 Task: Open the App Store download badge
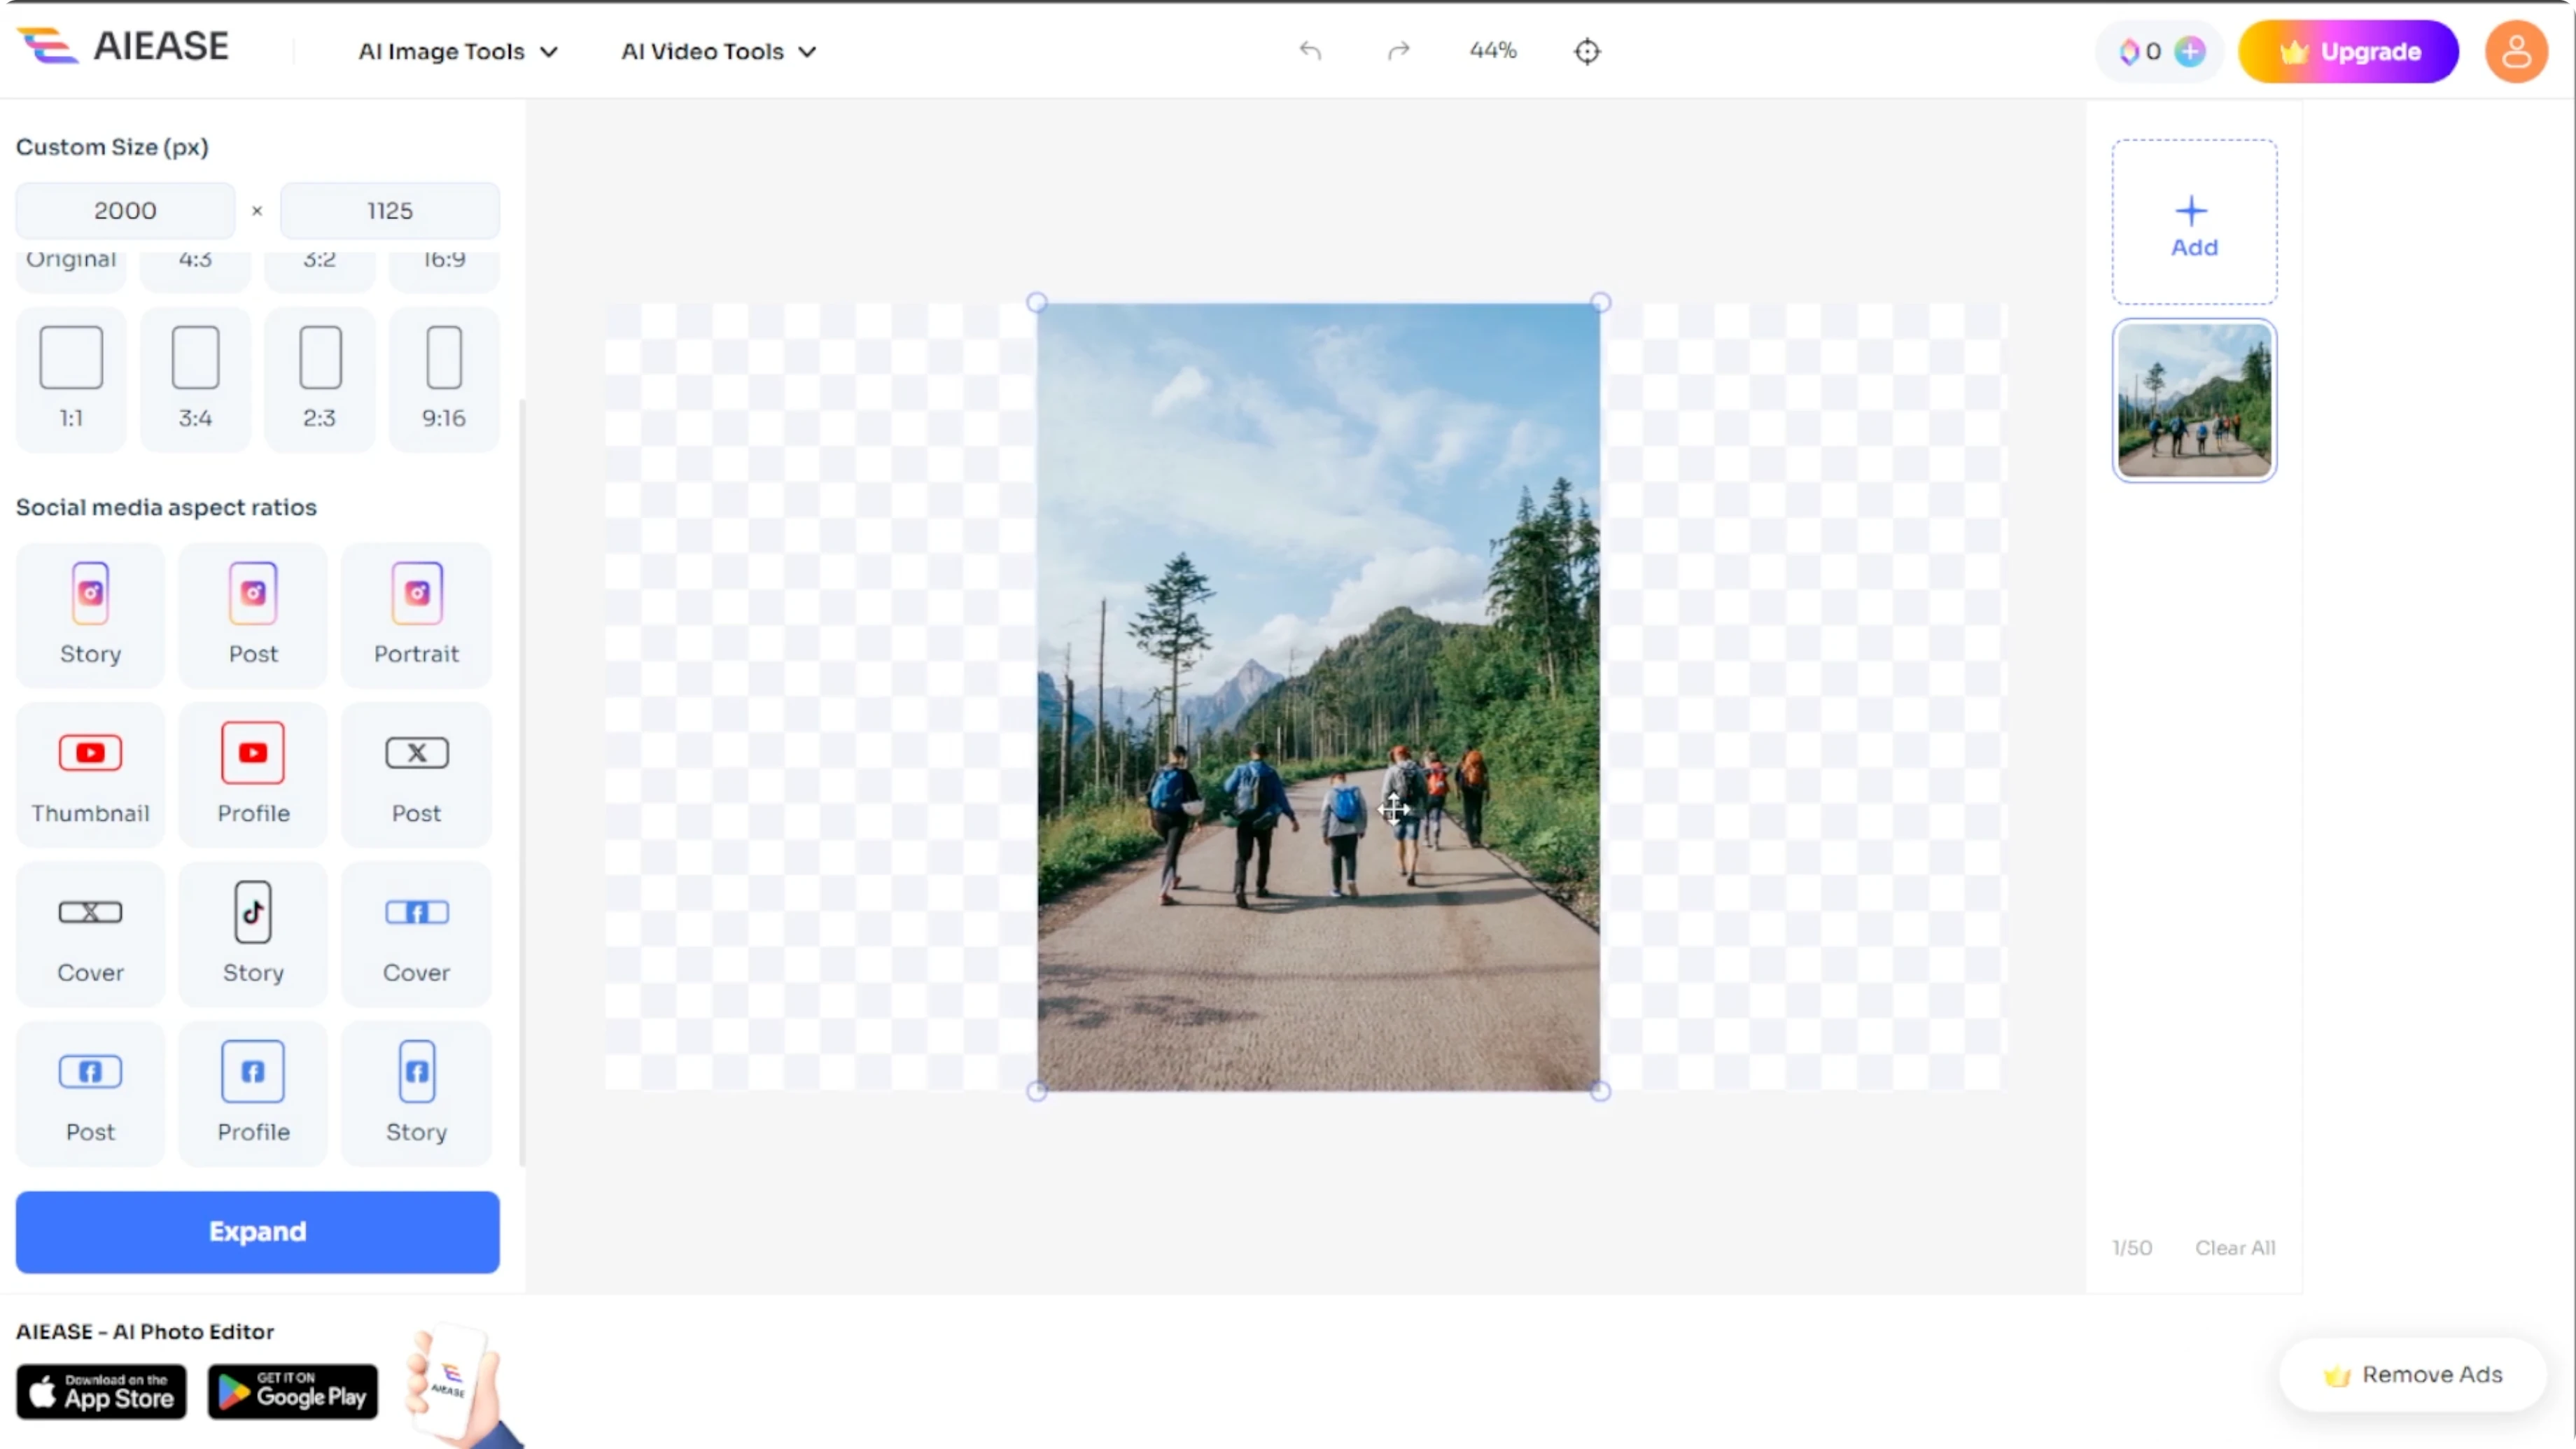(x=101, y=1391)
